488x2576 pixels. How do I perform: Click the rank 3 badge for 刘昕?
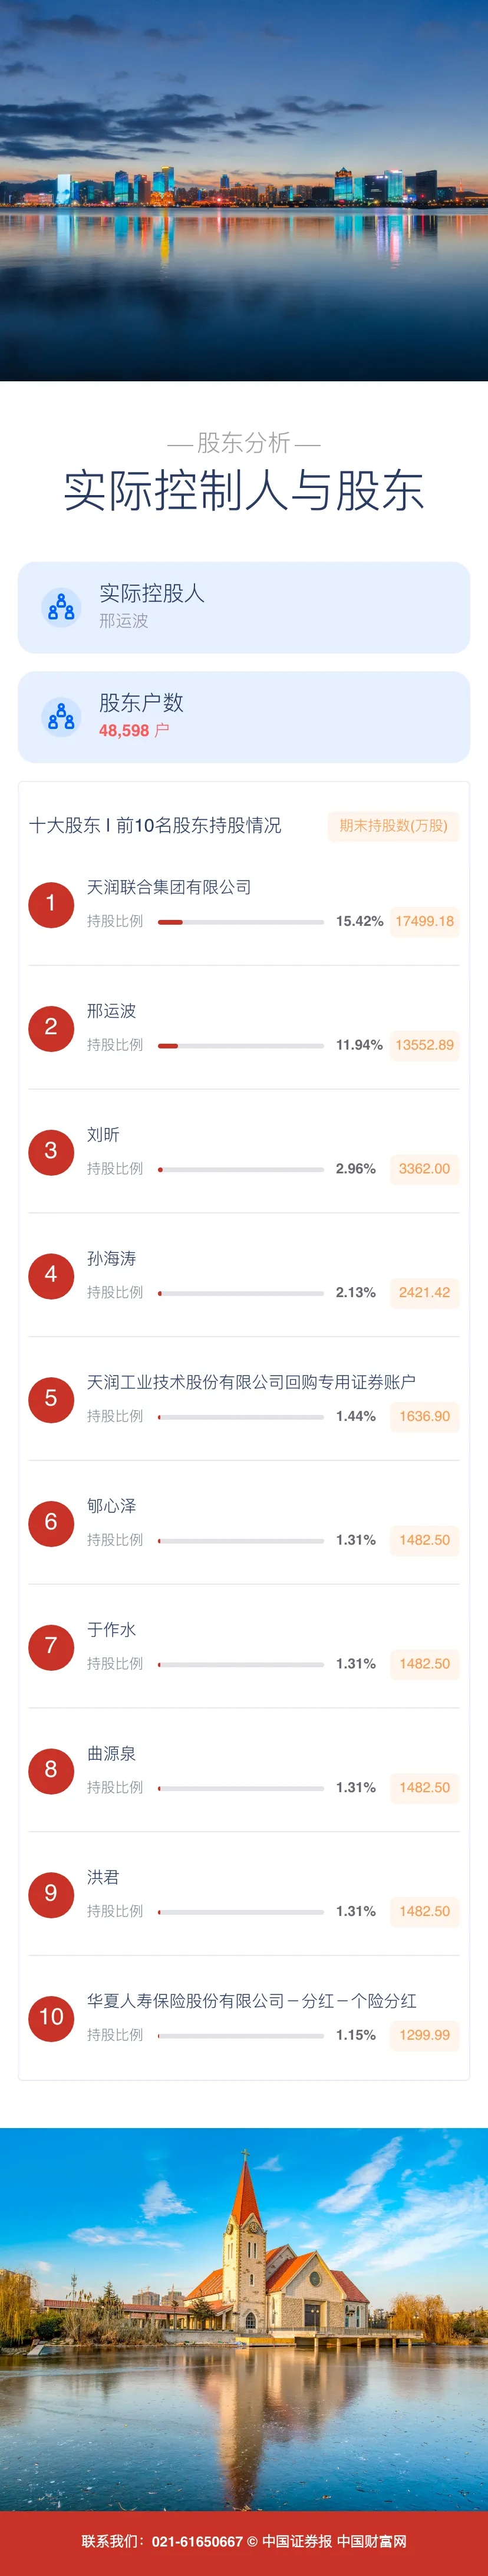(x=51, y=1151)
